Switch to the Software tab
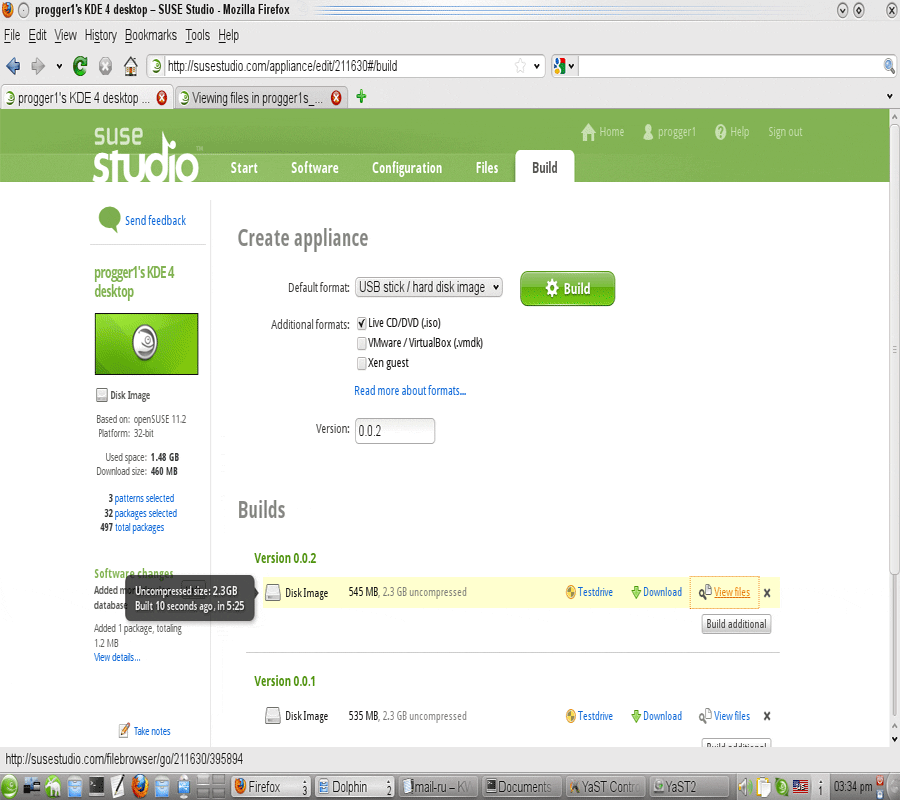900x800 pixels. [315, 168]
